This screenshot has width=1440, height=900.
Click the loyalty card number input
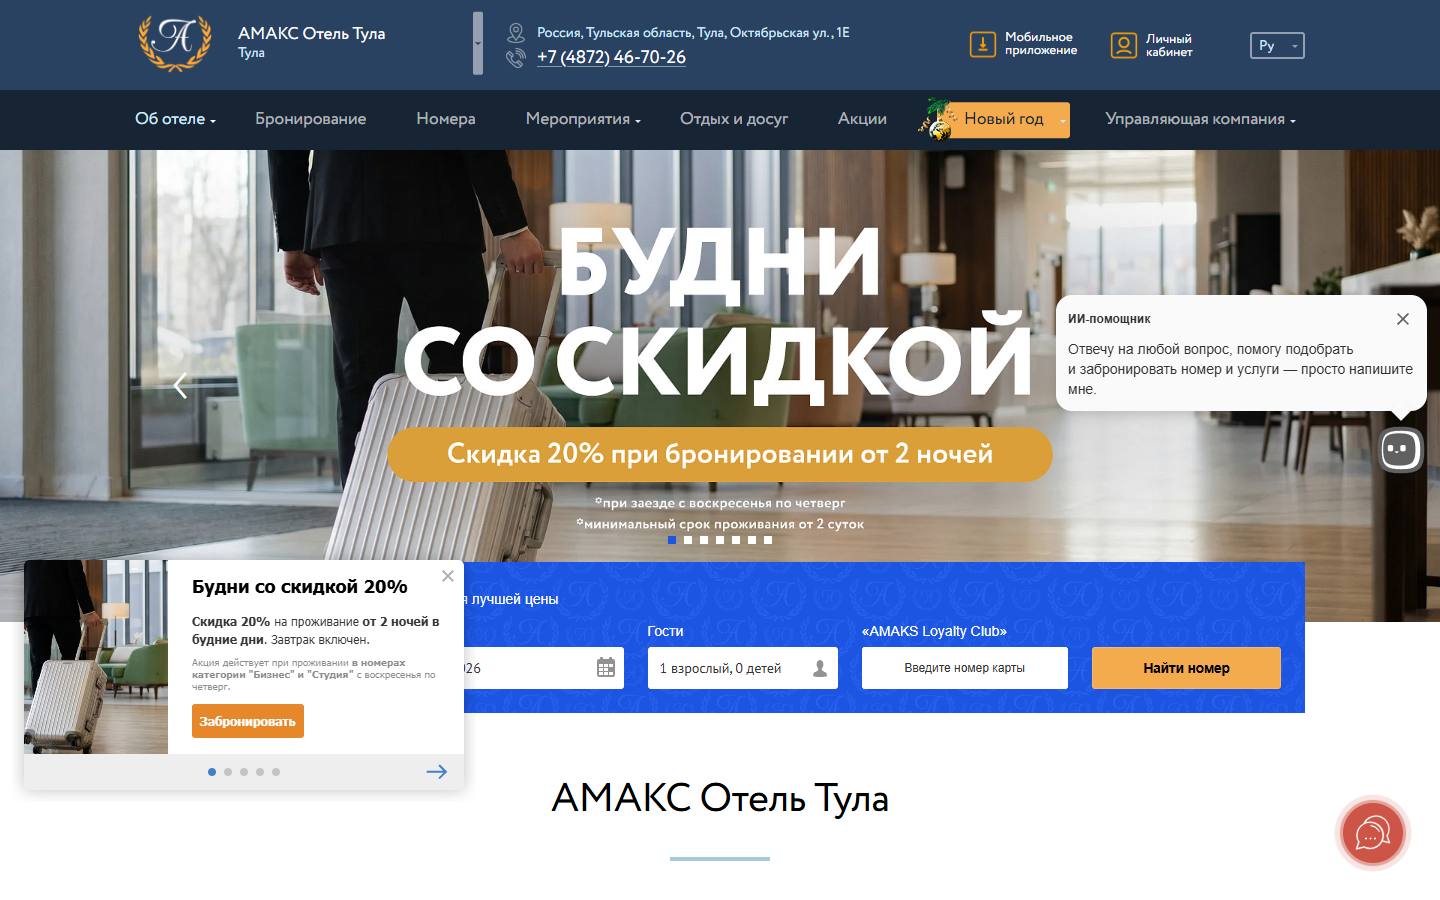[x=965, y=668]
